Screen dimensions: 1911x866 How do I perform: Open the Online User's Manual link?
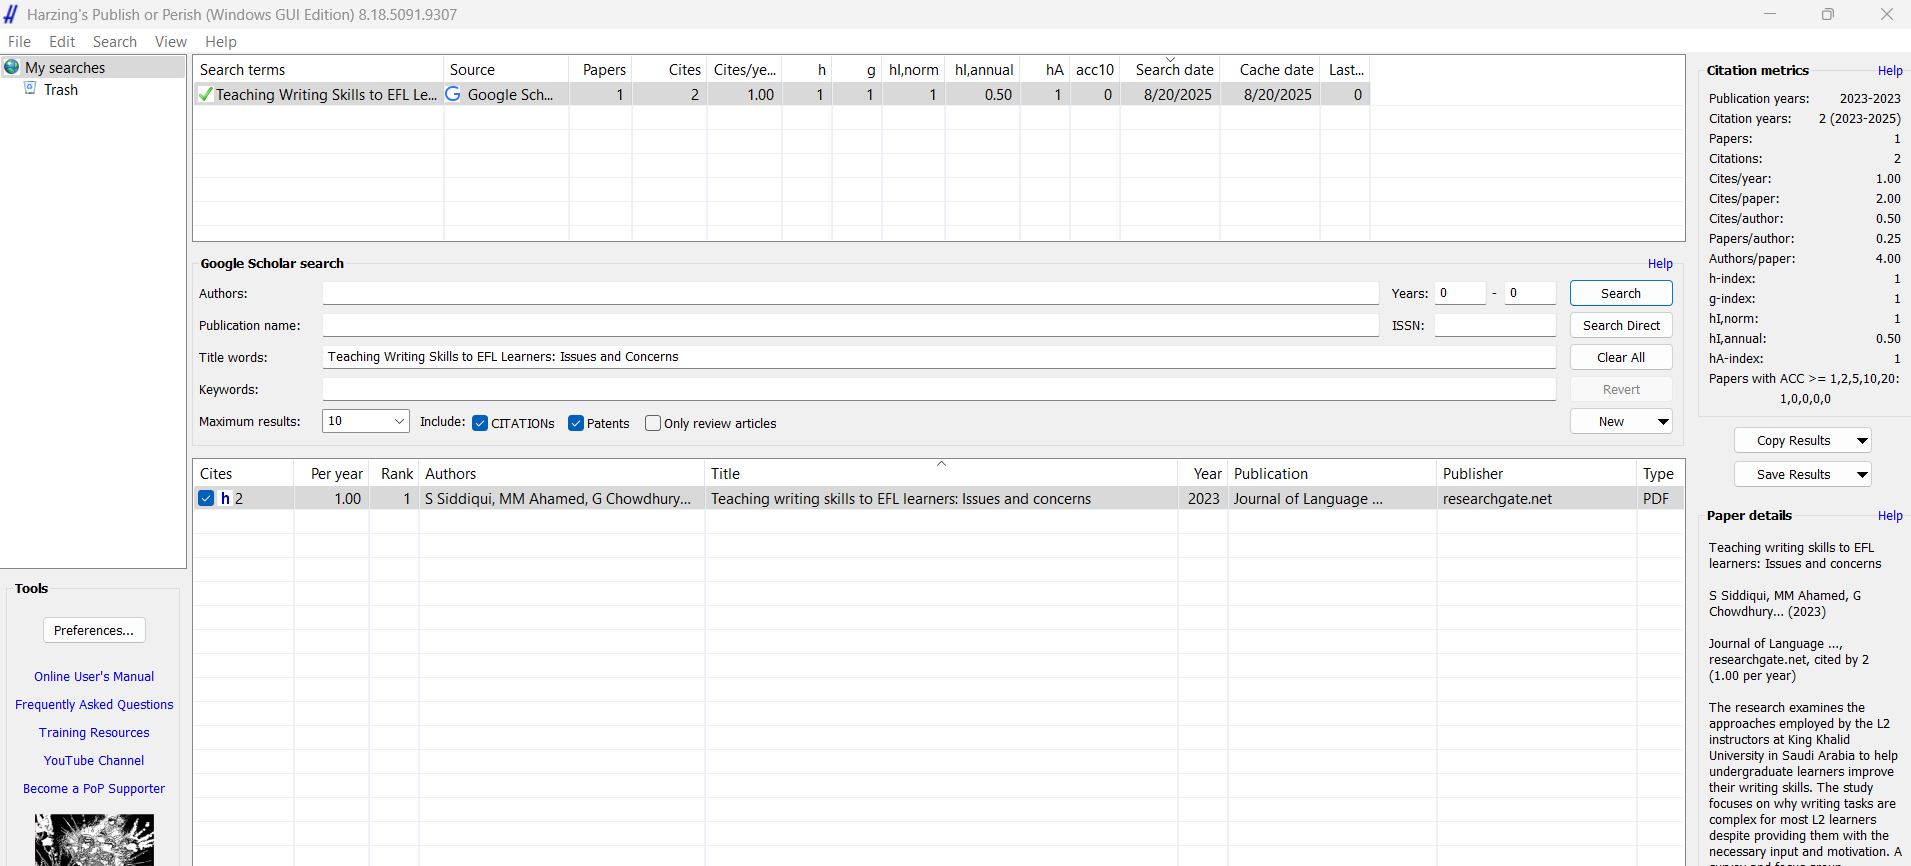pyautogui.click(x=94, y=677)
